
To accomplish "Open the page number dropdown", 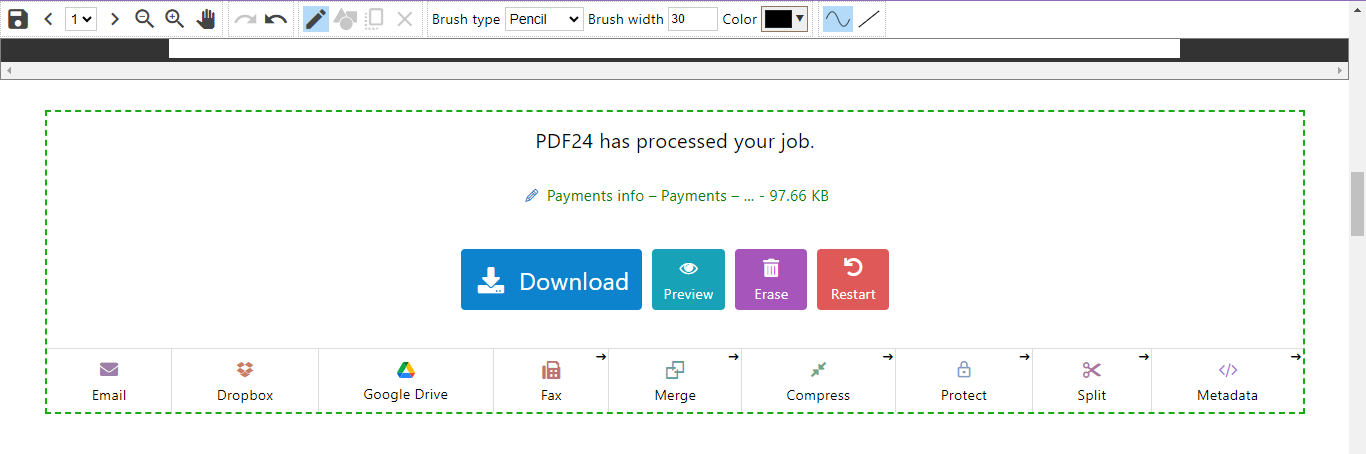I will 81,19.
